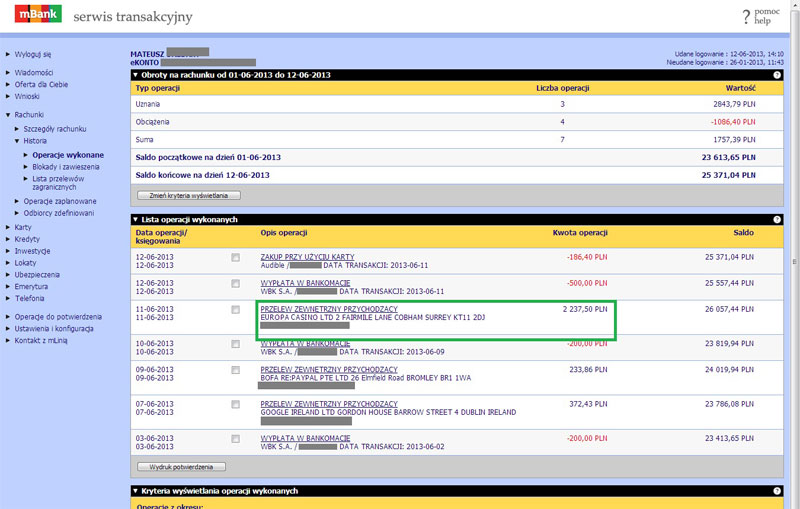Open the 03-06-2013 WYPŁATA W BANKOMACIE link
The height and width of the screenshot is (509, 800).
point(305,438)
